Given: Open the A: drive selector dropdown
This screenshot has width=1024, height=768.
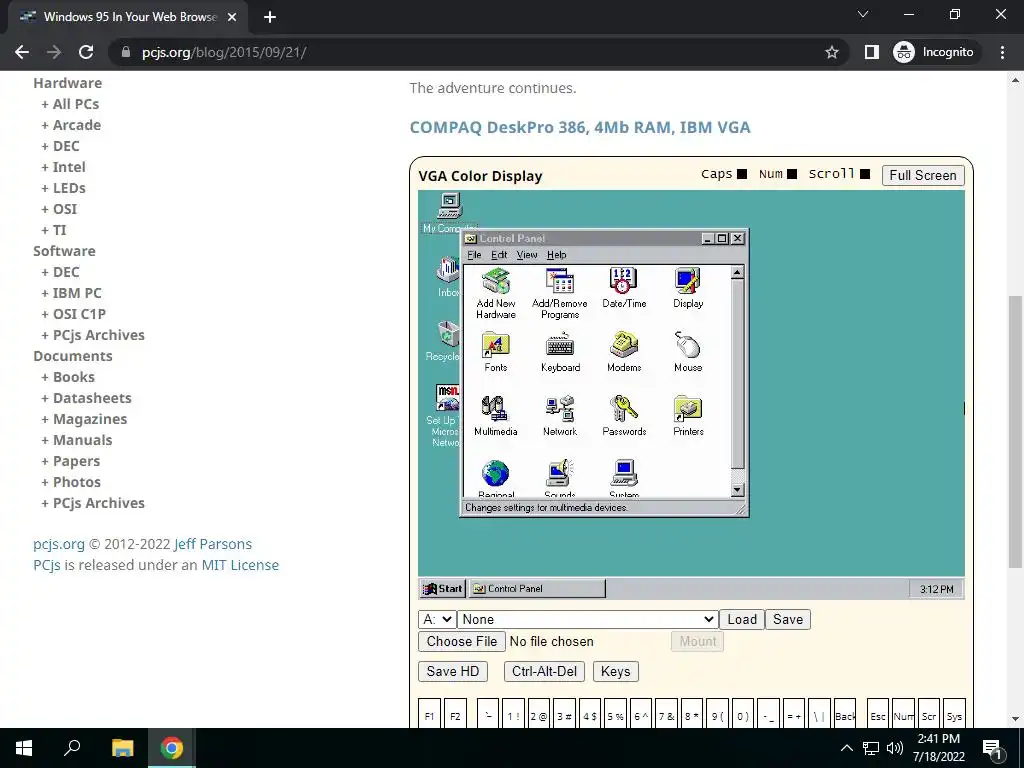Looking at the screenshot, I should pyautogui.click(x=437, y=619).
